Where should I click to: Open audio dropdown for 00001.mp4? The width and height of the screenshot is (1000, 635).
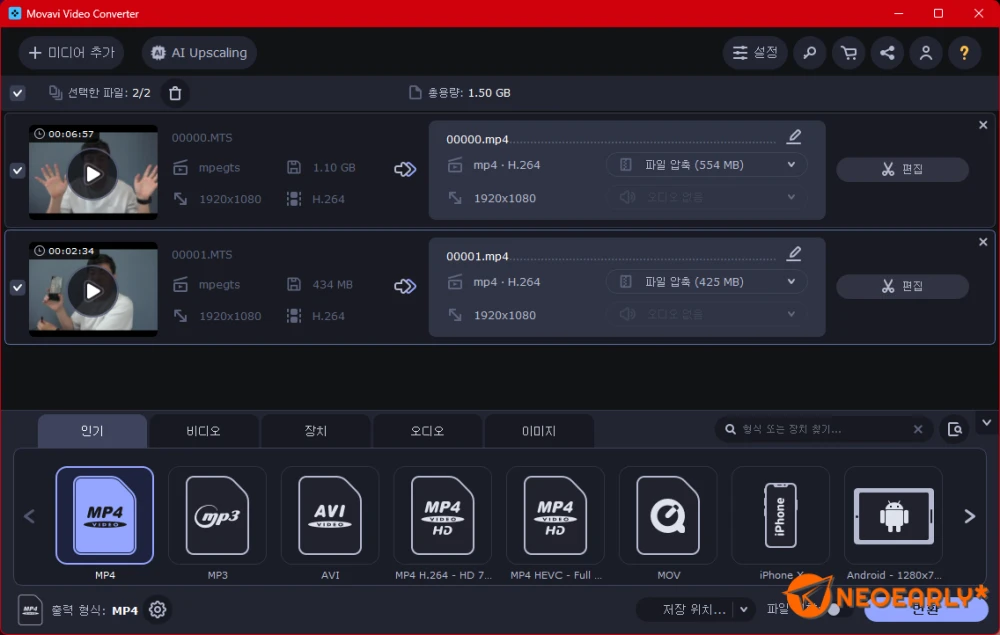click(x=707, y=314)
